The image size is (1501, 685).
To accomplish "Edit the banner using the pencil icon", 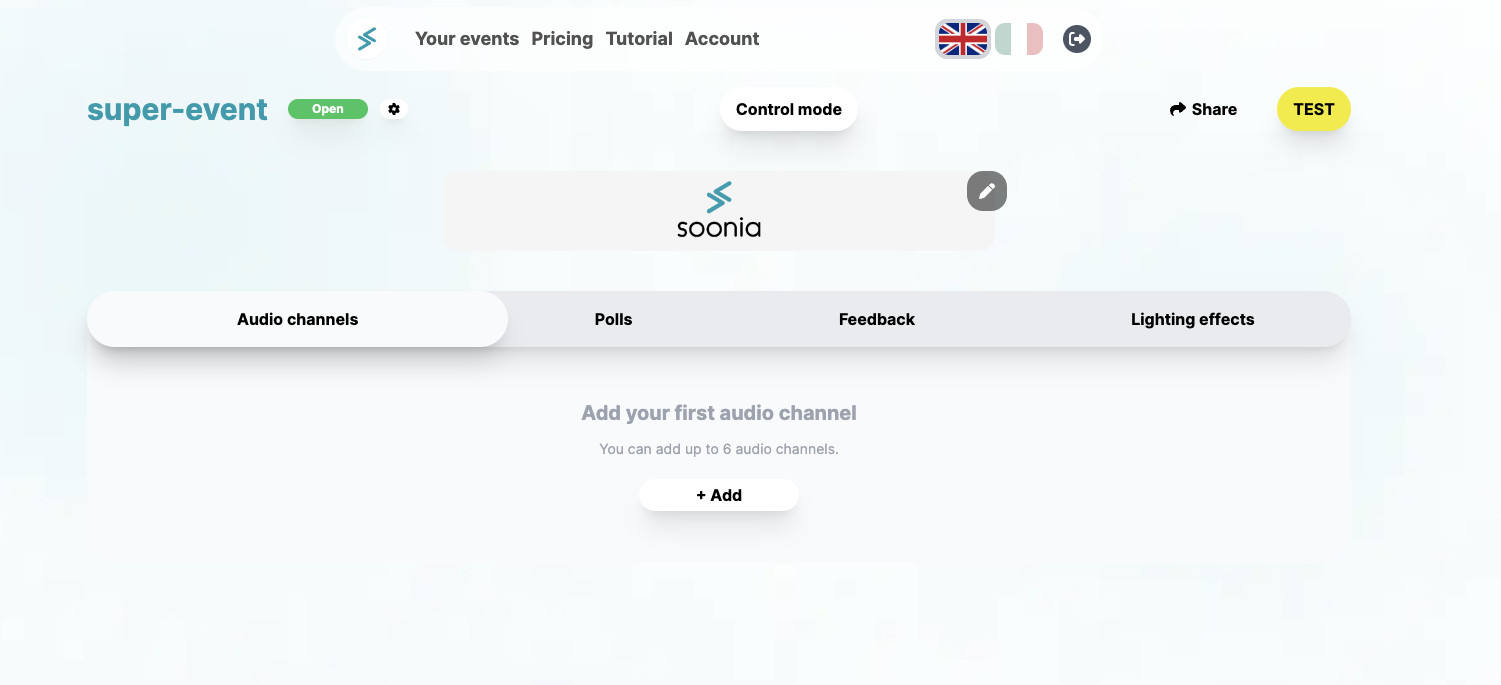I will [986, 190].
